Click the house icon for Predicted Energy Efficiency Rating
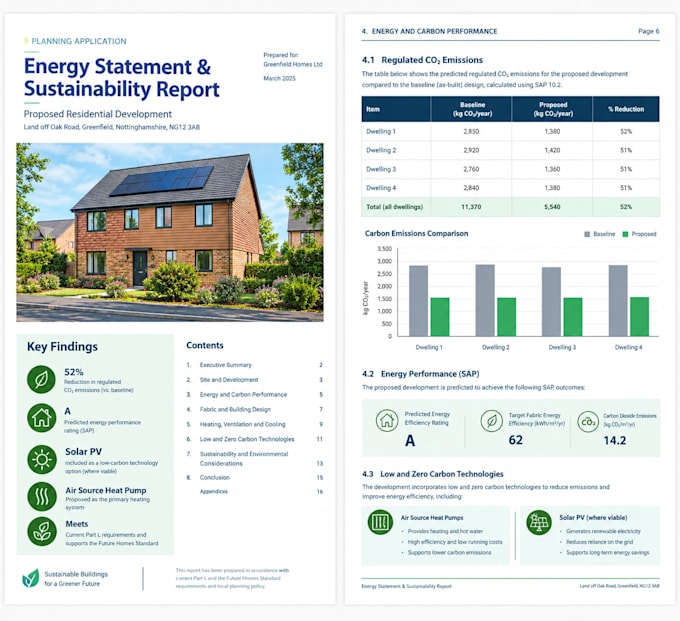 click(x=387, y=421)
